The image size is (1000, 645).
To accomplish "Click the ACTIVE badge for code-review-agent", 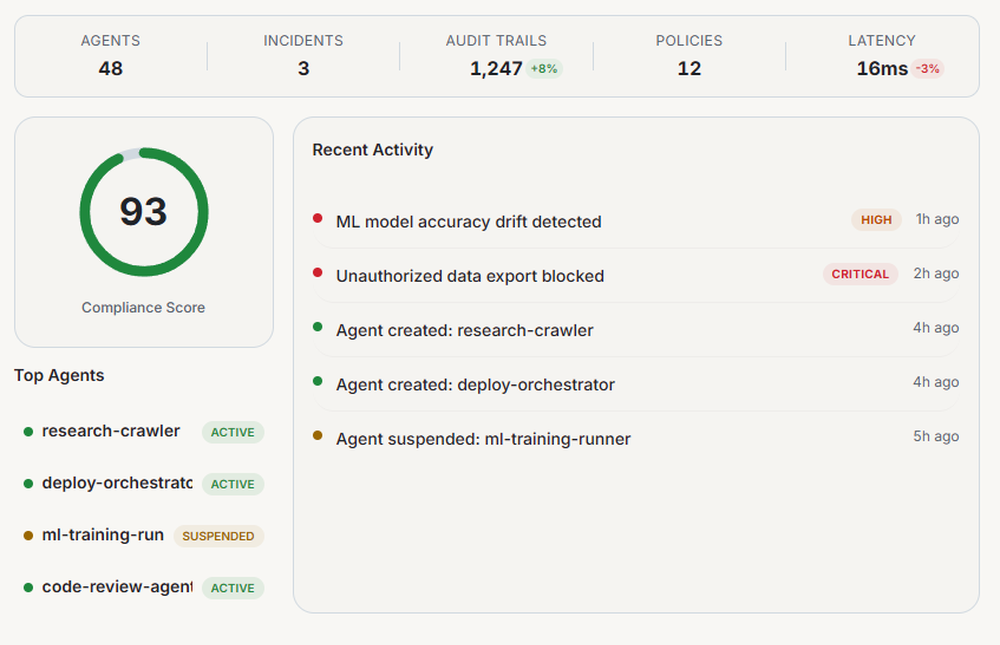I will coord(233,588).
